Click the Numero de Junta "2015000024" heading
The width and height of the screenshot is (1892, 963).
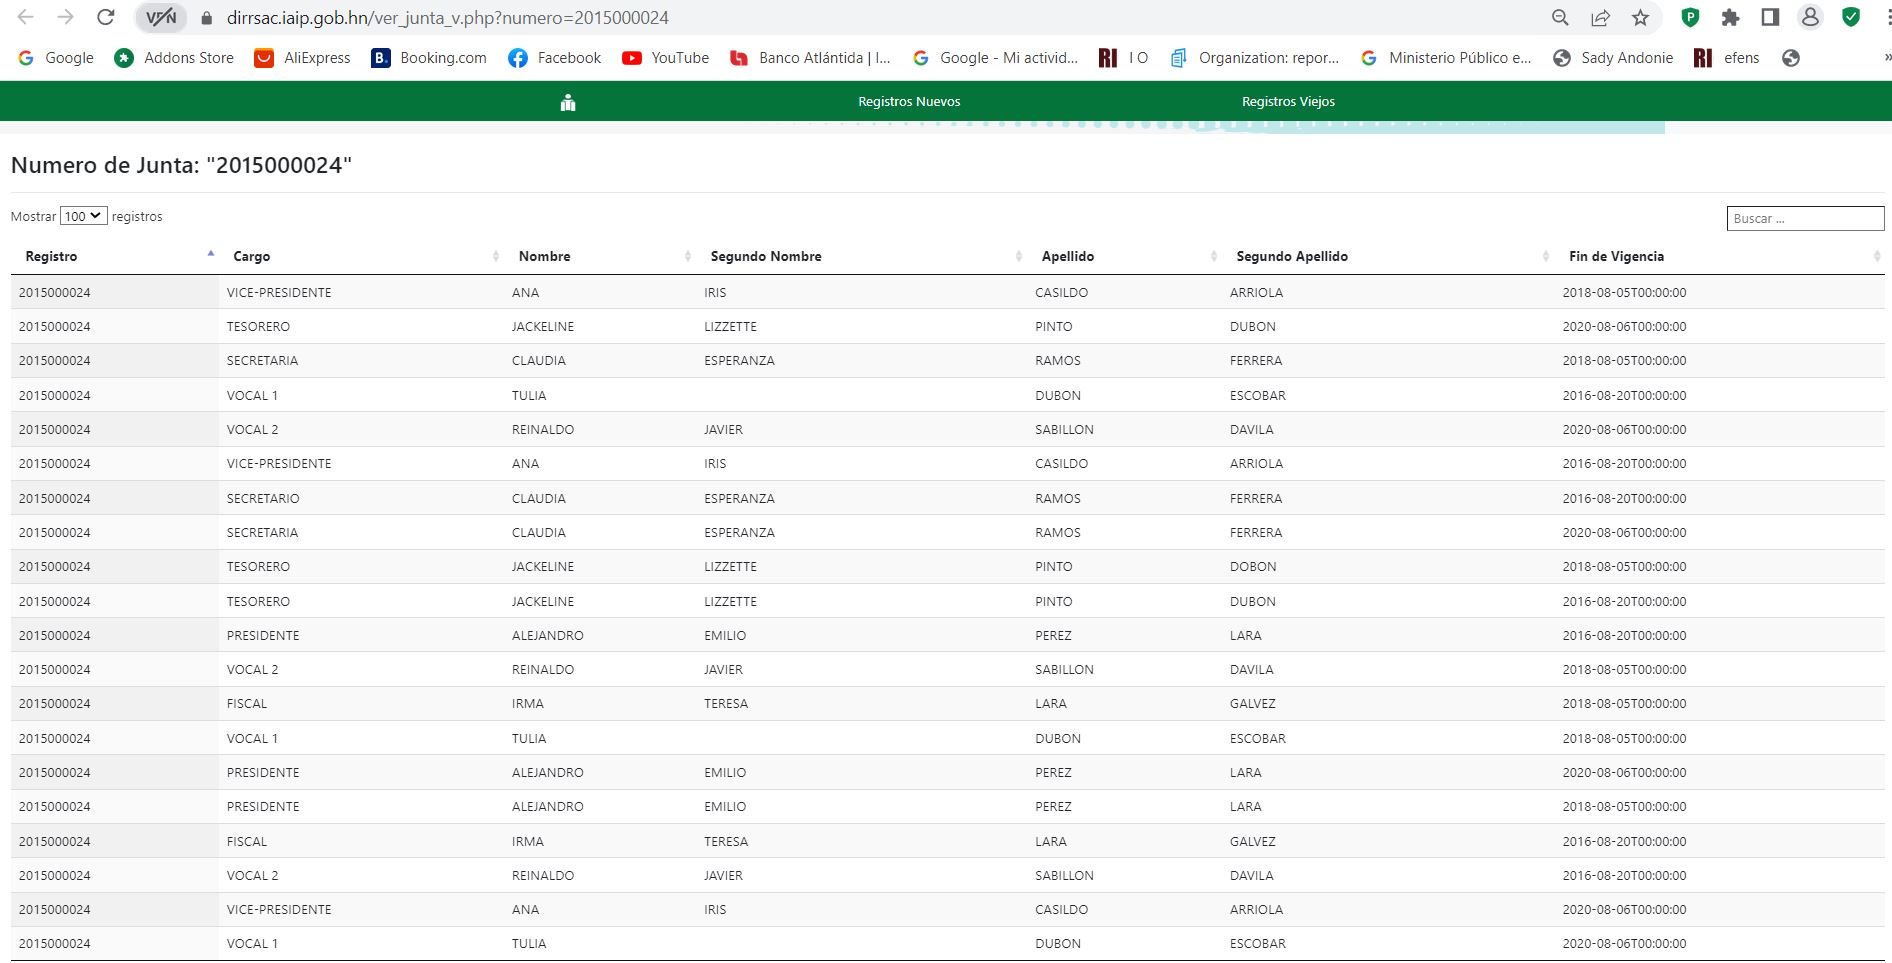coord(181,165)
